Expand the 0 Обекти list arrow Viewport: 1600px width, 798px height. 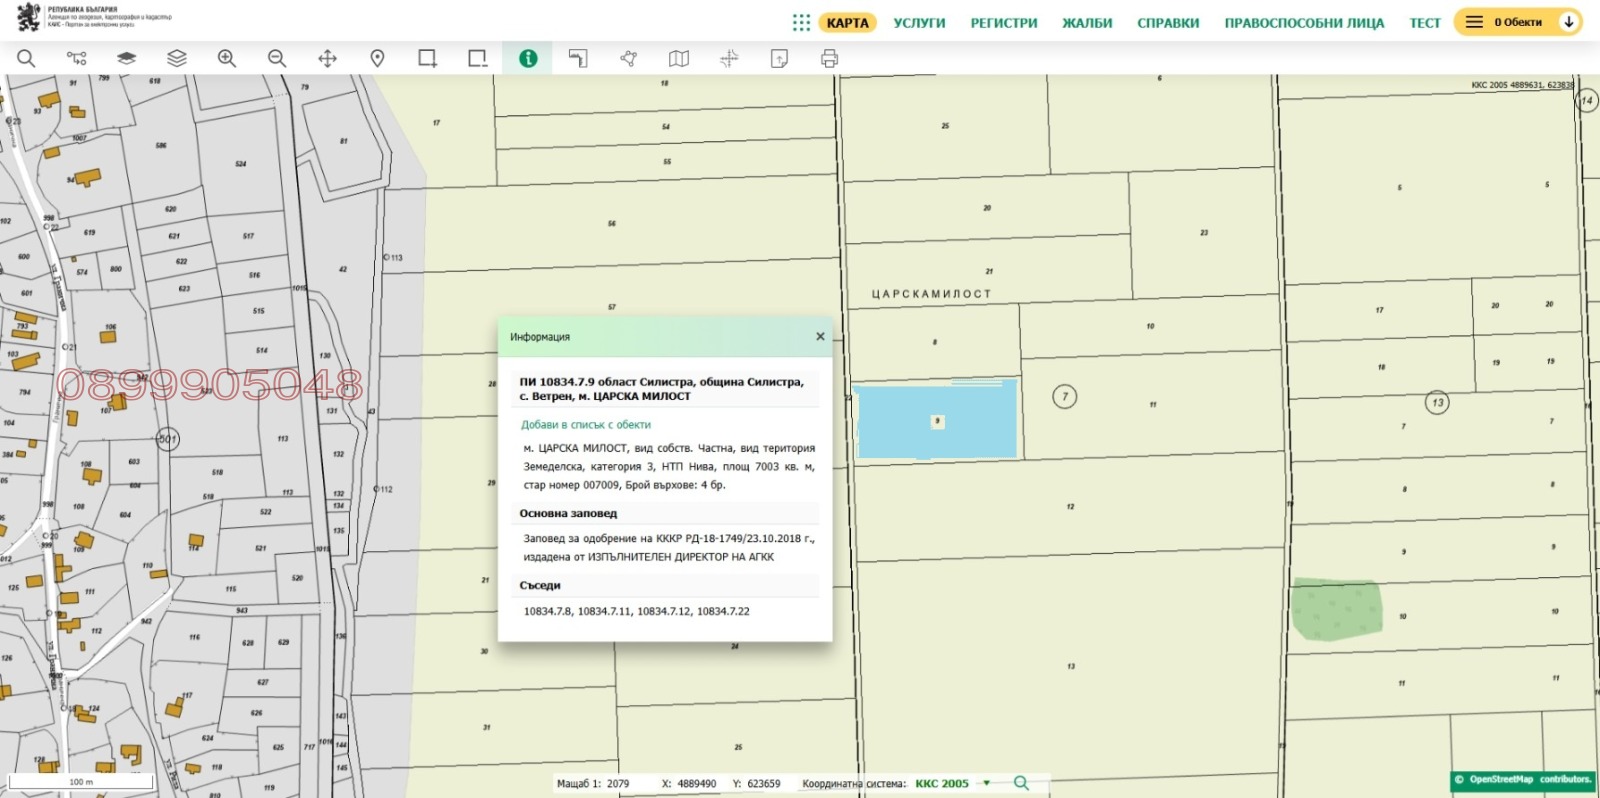pos(1569,22)
